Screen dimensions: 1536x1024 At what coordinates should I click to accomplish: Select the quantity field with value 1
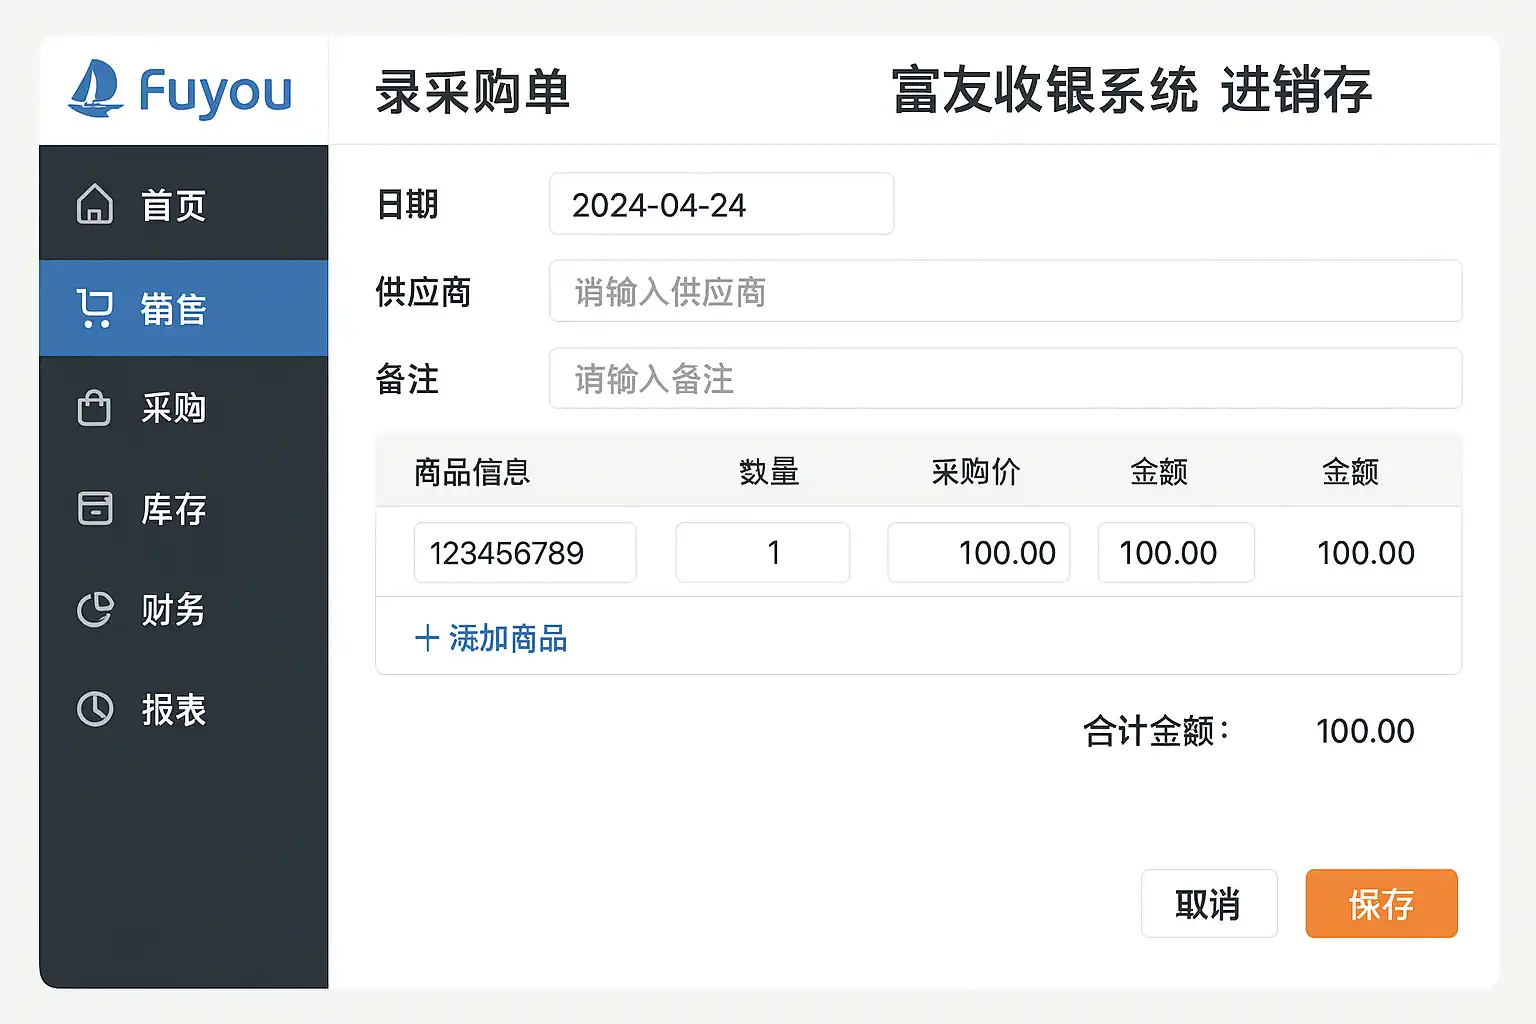[x=762, y=552]
